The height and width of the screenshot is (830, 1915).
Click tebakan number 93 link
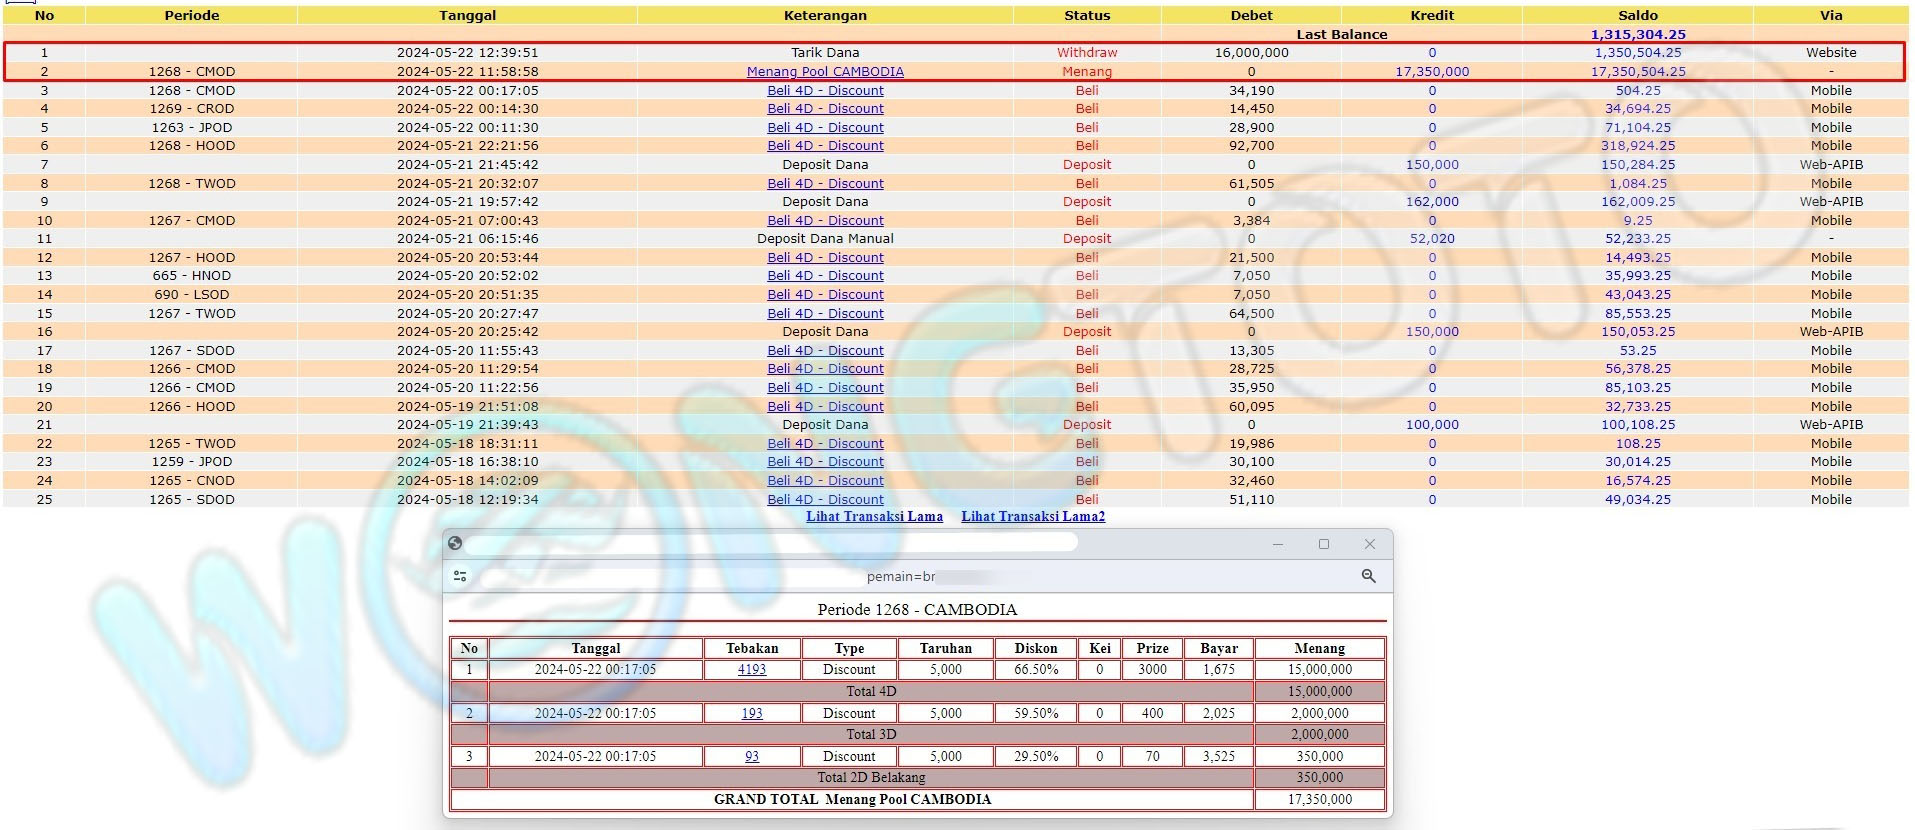coord(752,757)
